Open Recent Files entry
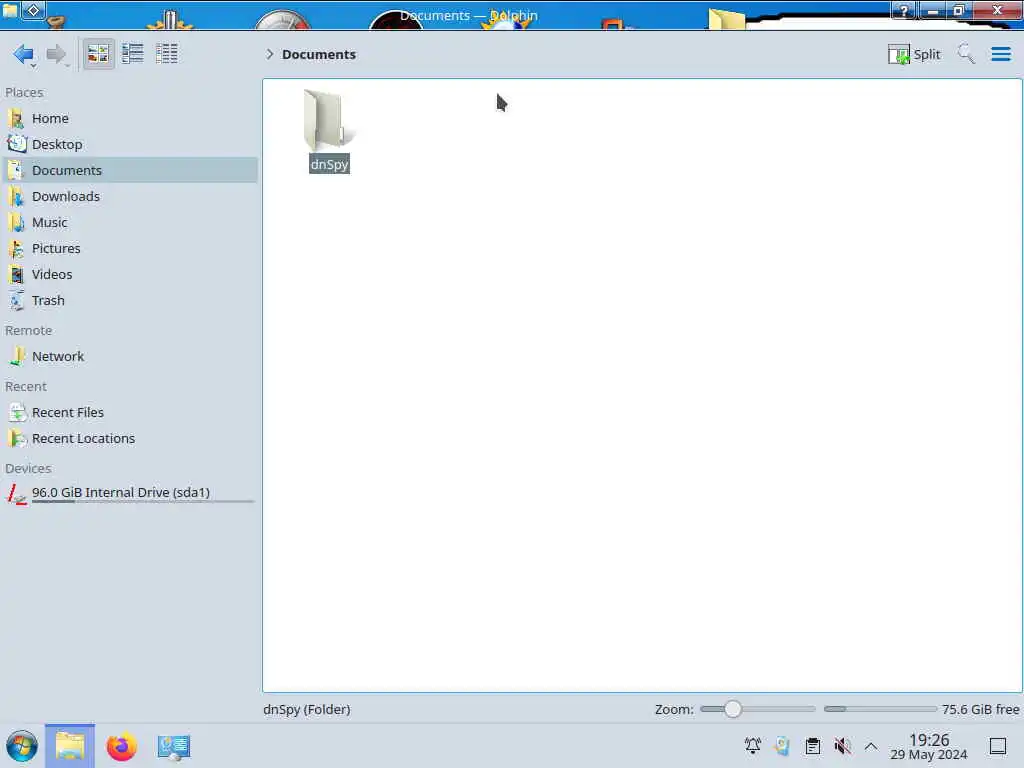 pyautogui.click(x=130, y=413)
